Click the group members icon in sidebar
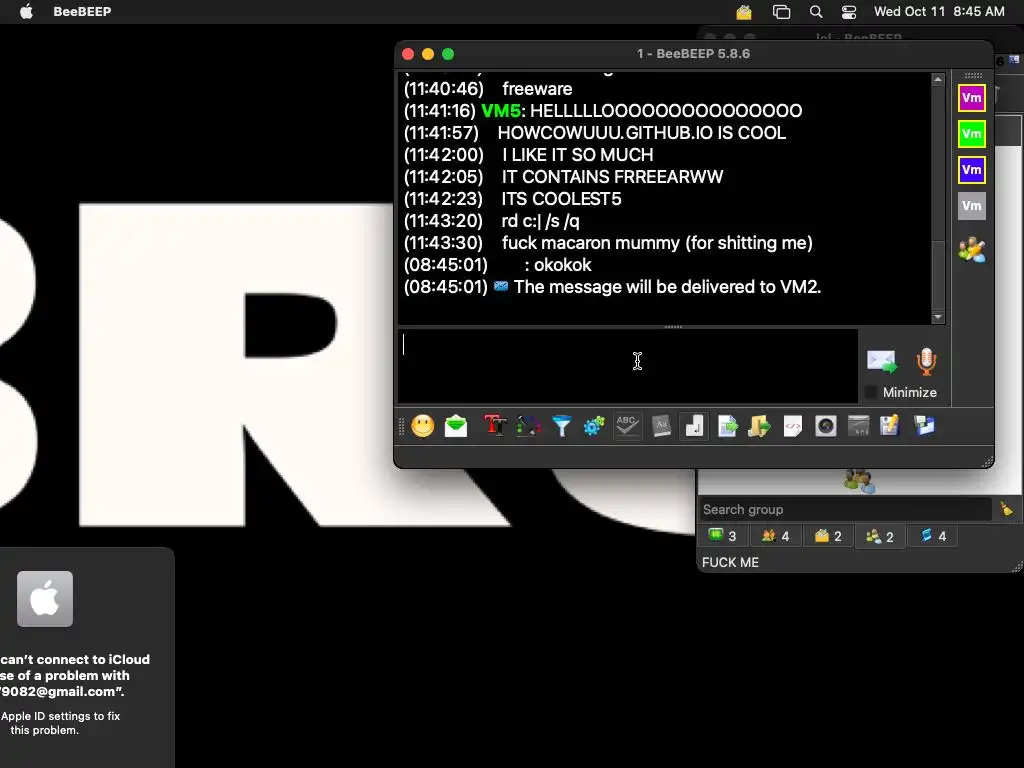The image size is (1024, 768). [971, 249]
